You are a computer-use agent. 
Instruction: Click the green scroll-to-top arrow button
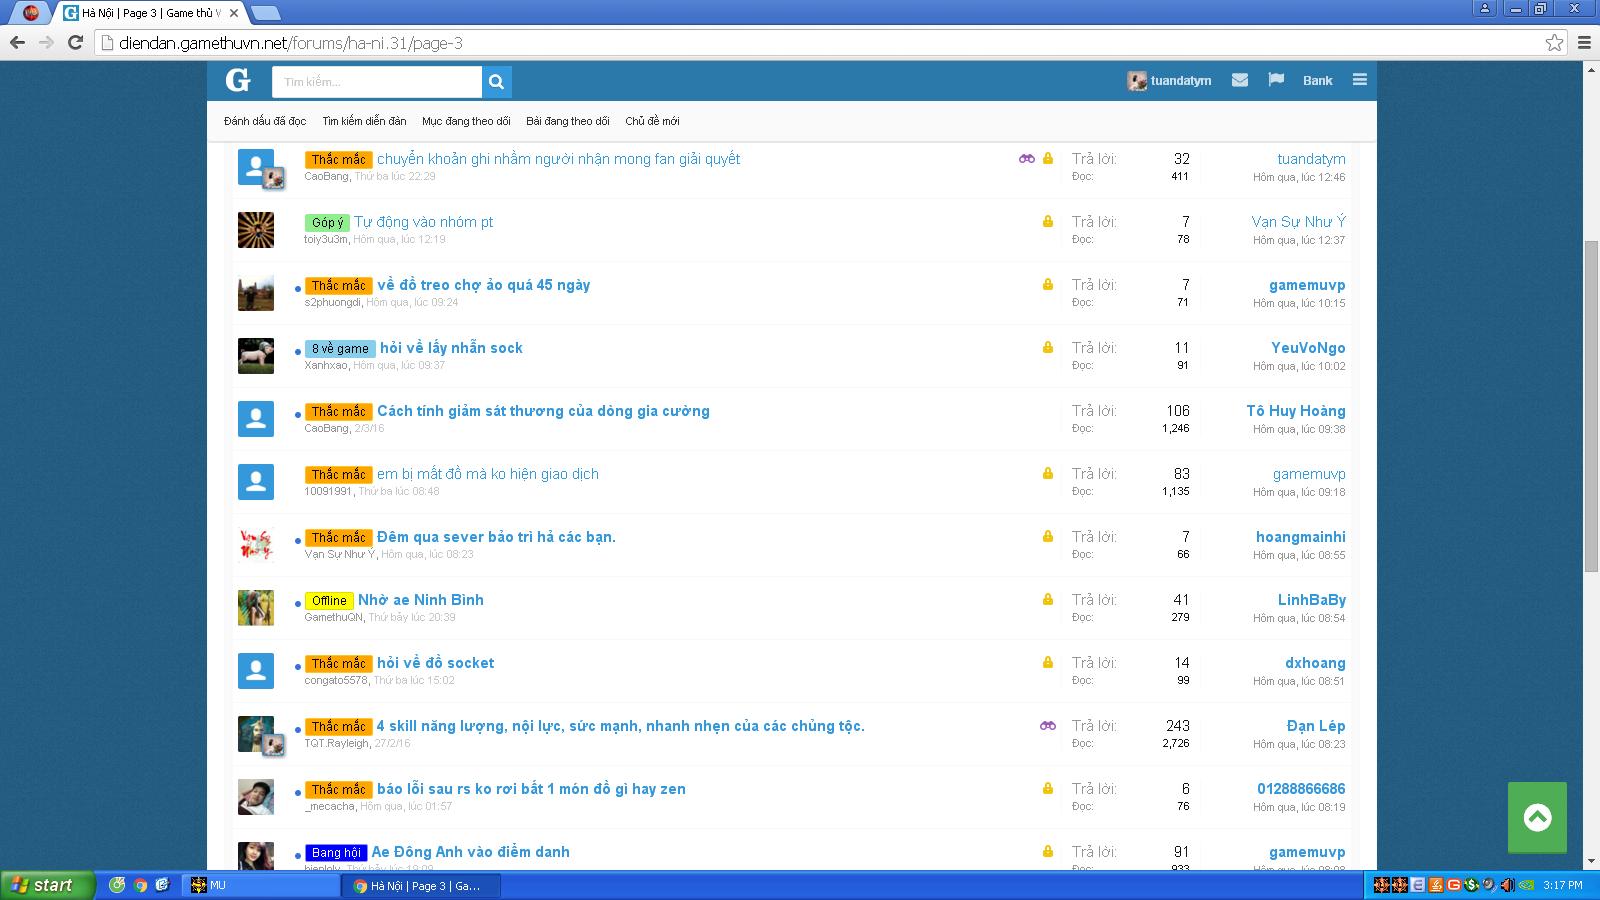[1537, 818]
